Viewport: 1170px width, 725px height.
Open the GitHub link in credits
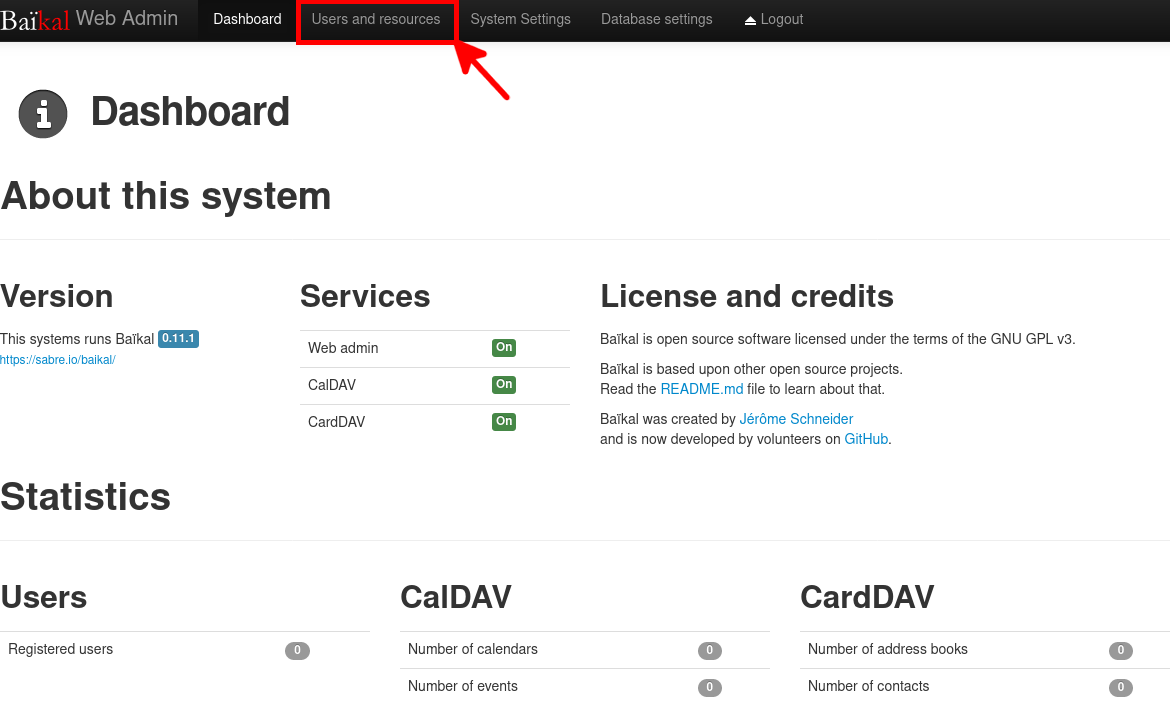866,438
